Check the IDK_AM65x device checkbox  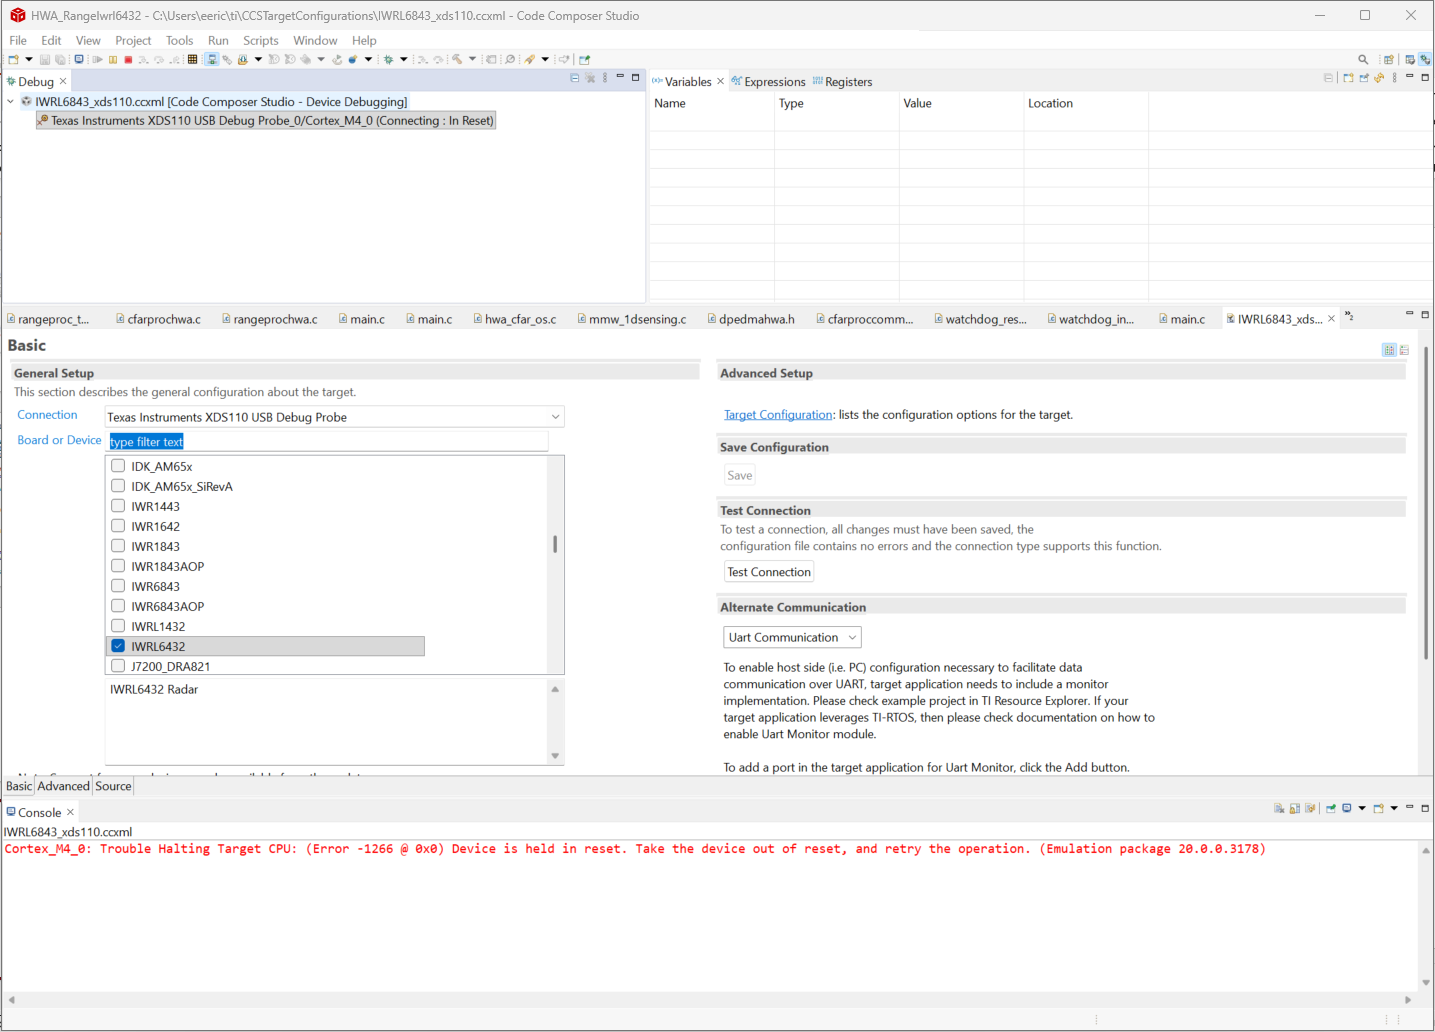[118, 466]
